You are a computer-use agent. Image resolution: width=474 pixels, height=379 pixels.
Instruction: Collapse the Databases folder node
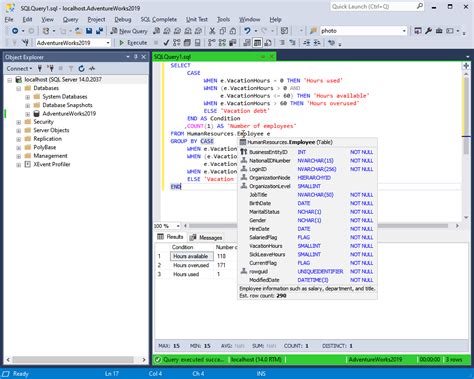tap(19, 88)
